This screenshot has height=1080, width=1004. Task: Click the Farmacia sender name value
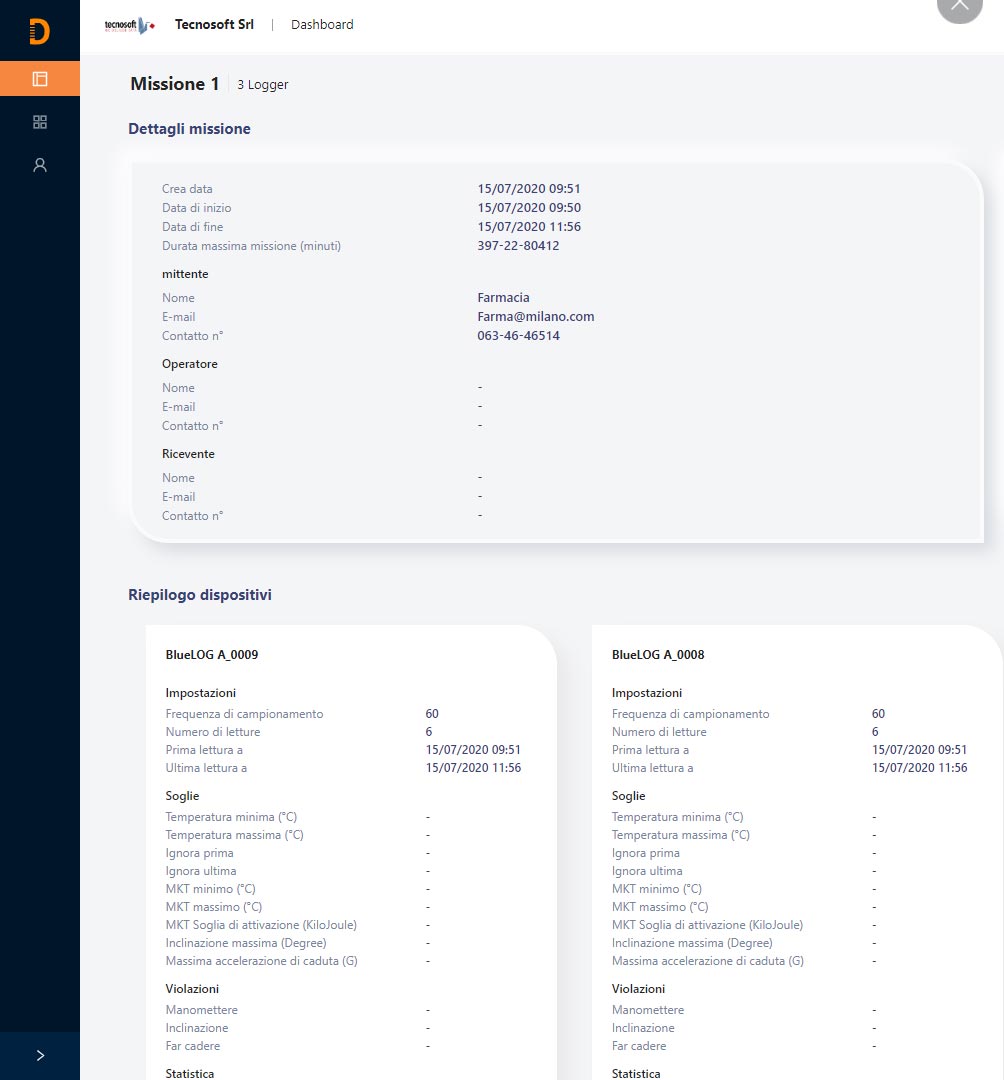pyautogui.click(x=503, y=298)
